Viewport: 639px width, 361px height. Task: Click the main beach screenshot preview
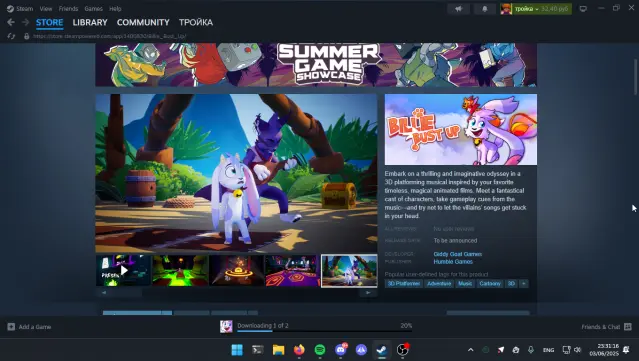tap(236, 173)
